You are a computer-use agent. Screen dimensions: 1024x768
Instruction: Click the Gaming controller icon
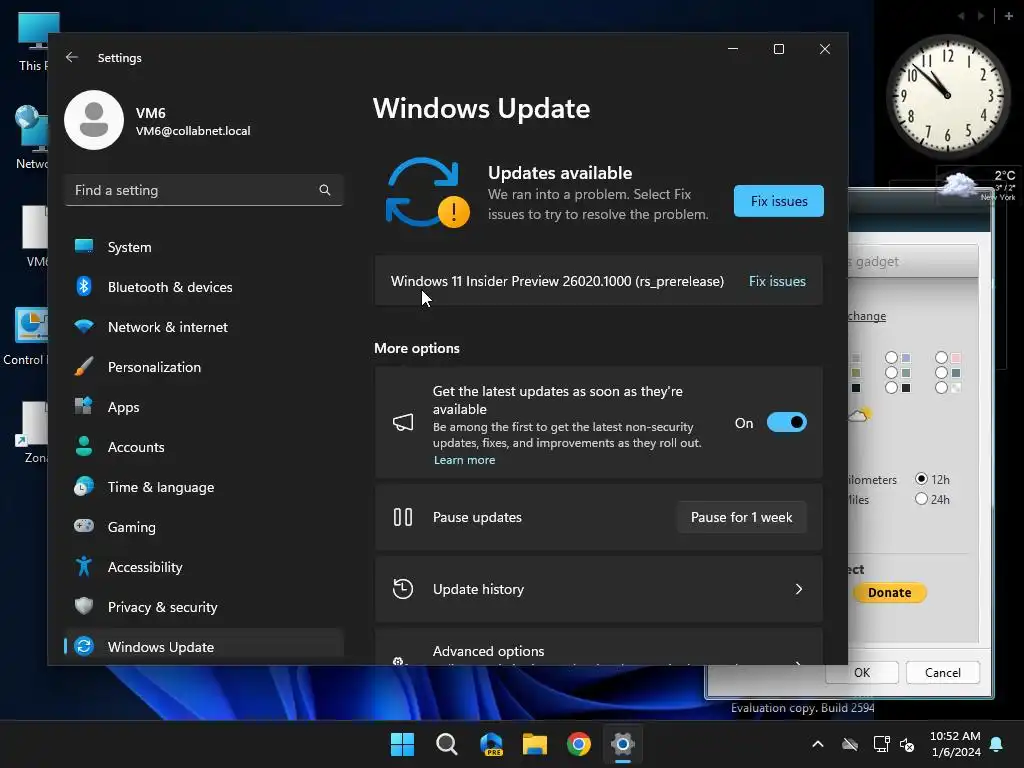(84, 526)
